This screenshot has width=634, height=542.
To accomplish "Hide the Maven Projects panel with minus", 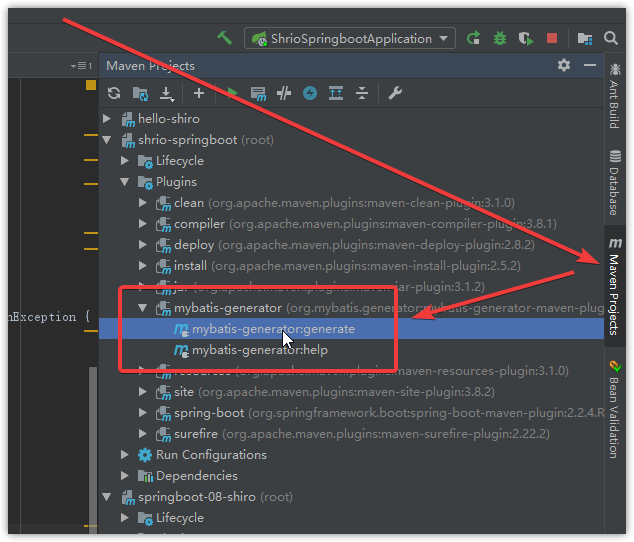I will pyautogui.click(x=590, y=65).
